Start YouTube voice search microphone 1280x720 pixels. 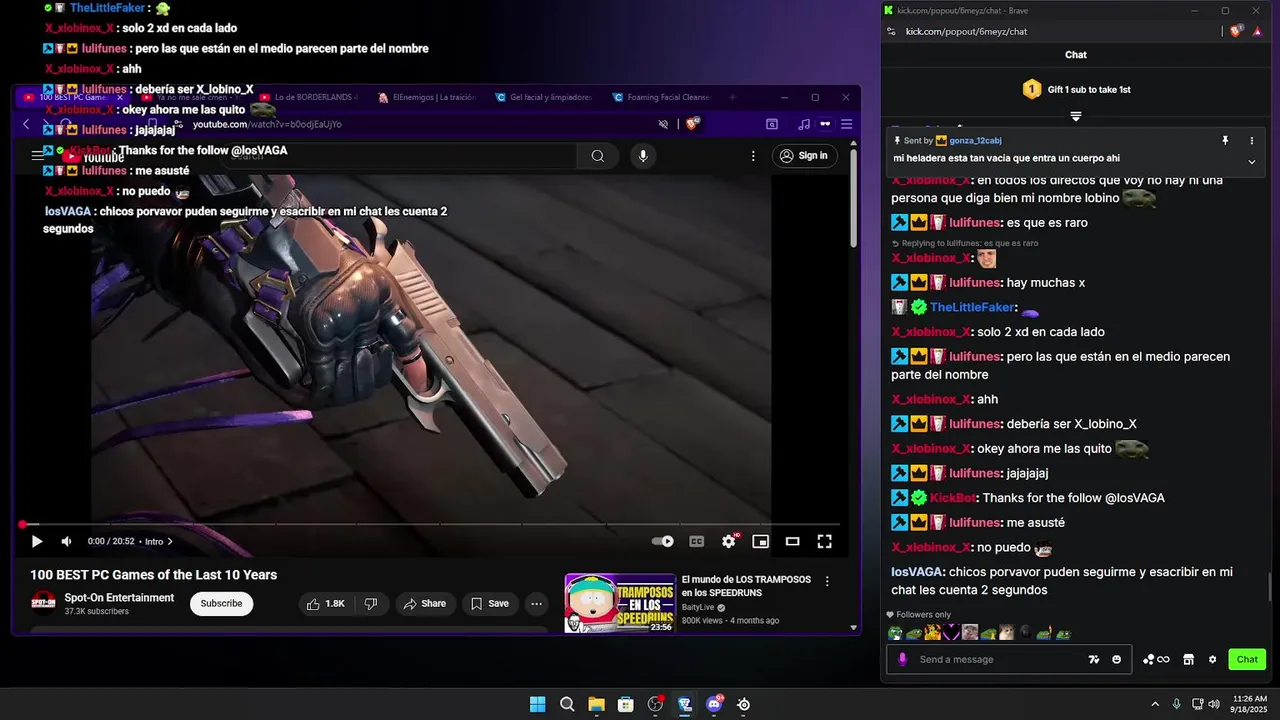pos(643,156)
